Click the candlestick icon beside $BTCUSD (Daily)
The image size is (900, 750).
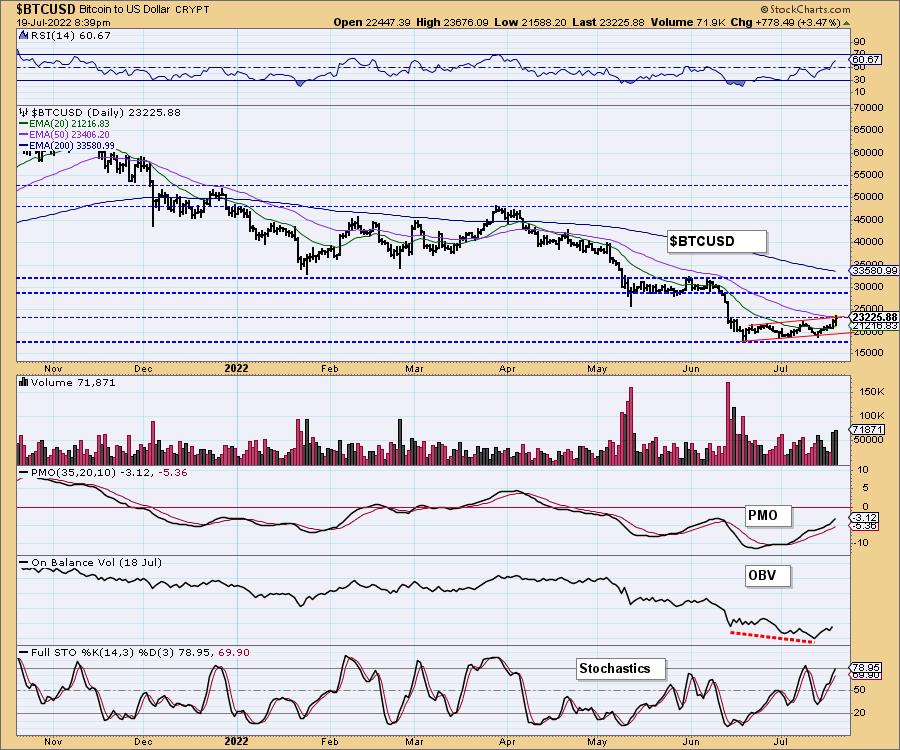click(x=24, y=112)
